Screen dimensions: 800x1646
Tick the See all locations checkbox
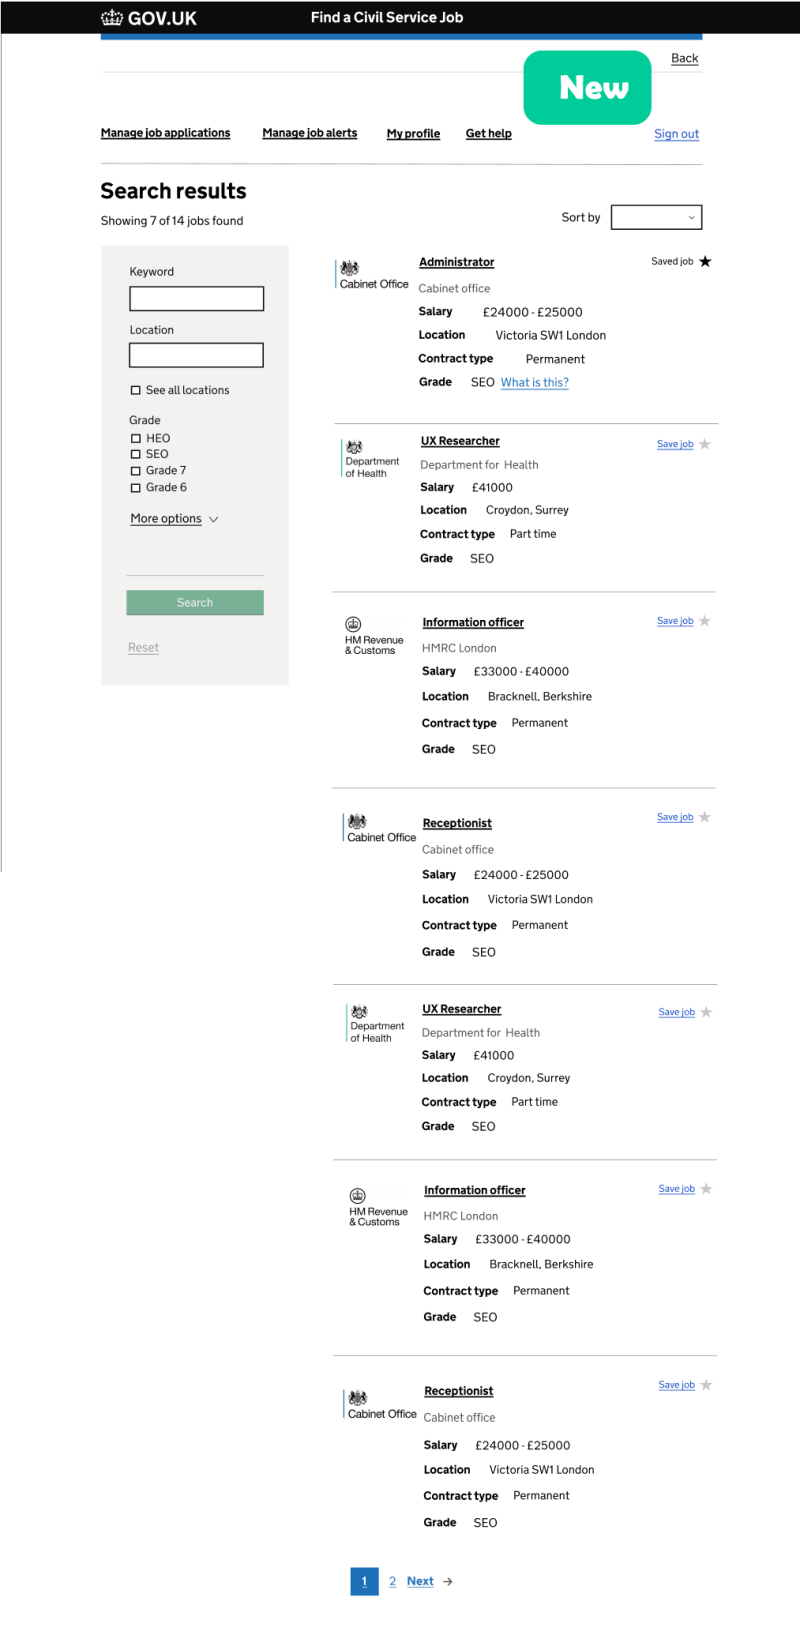pyautogui.click(x=136, y=391)
